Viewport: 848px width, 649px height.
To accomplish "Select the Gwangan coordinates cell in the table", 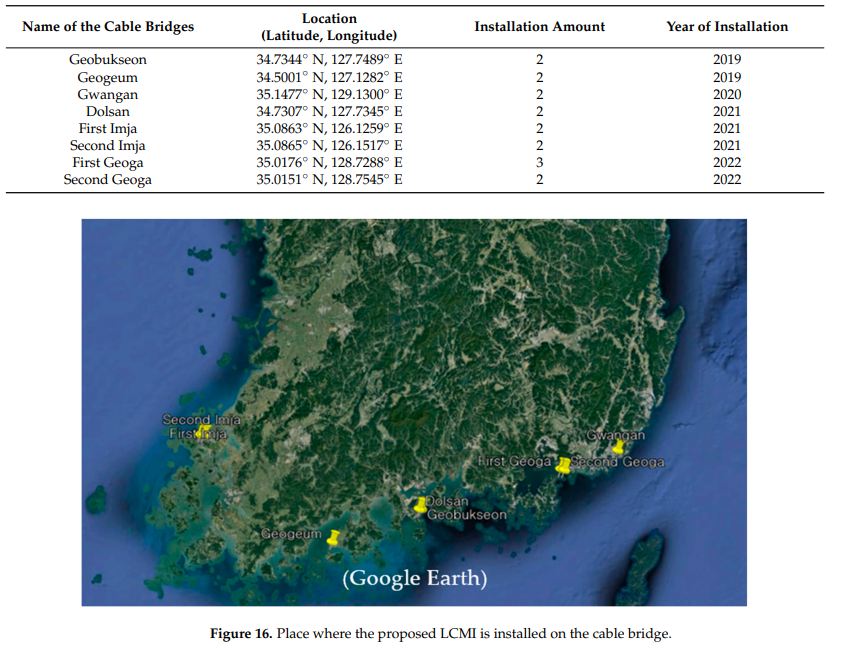I will tap(329, 94).
